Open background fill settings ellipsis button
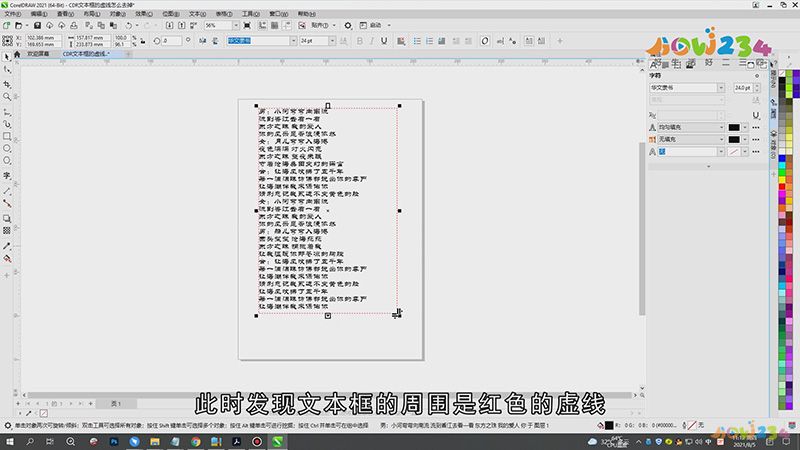The height and width of the screenshot is (450, 800). tap(756, 139)
